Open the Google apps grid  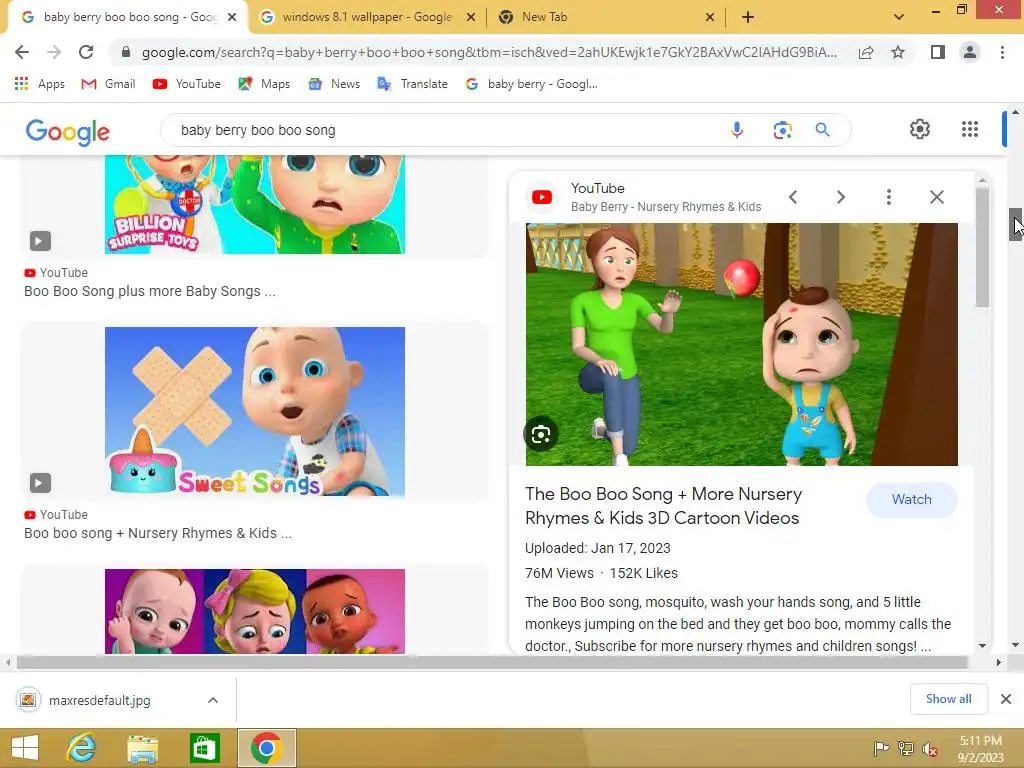(x=970, y=129)
